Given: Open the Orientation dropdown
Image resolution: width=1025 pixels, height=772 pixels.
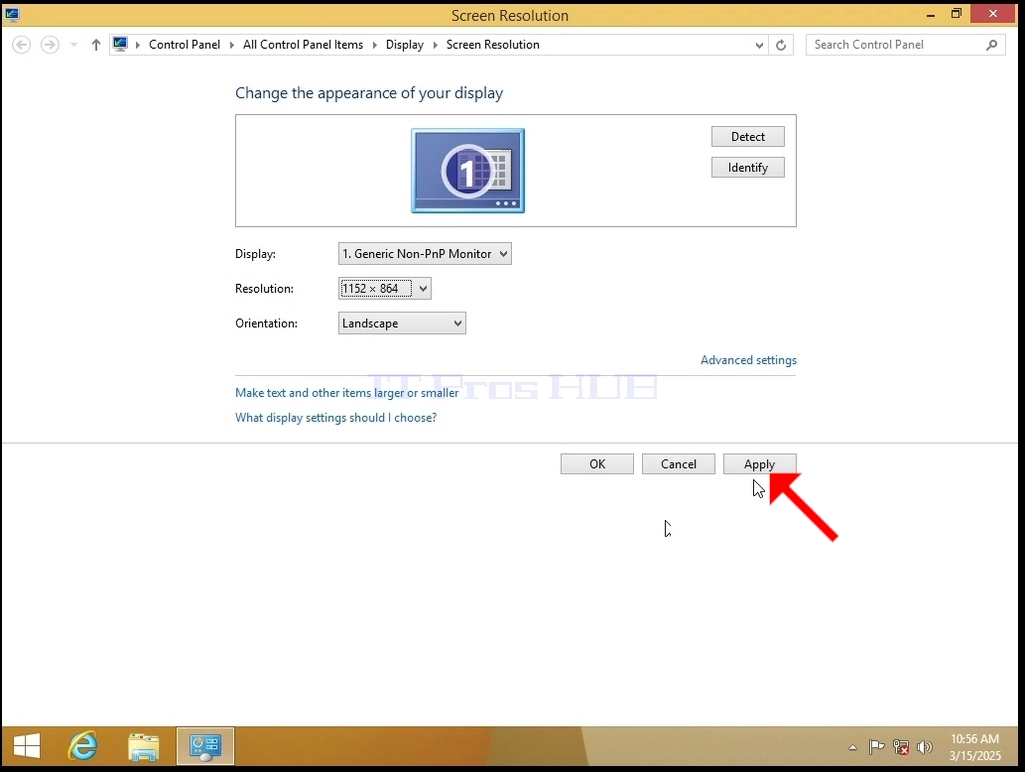Looking at the screenshot, I should coord(402,323).
